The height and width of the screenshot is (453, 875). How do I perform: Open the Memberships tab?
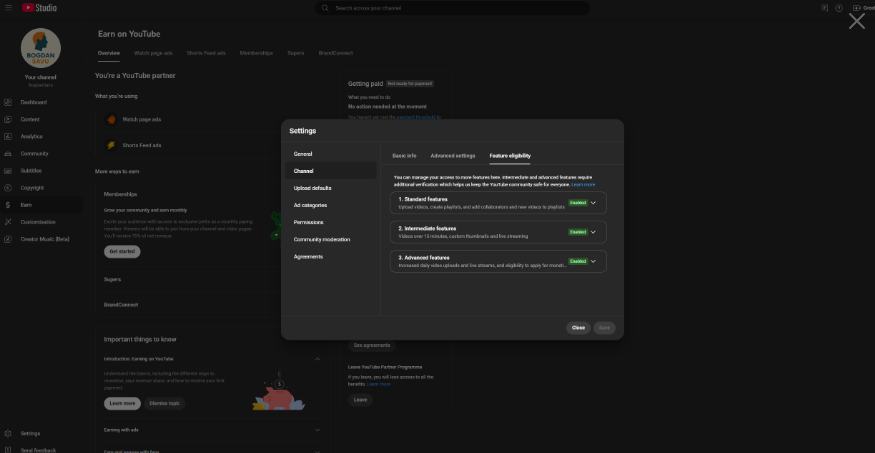pyautogui.click(x=256, y=53)
